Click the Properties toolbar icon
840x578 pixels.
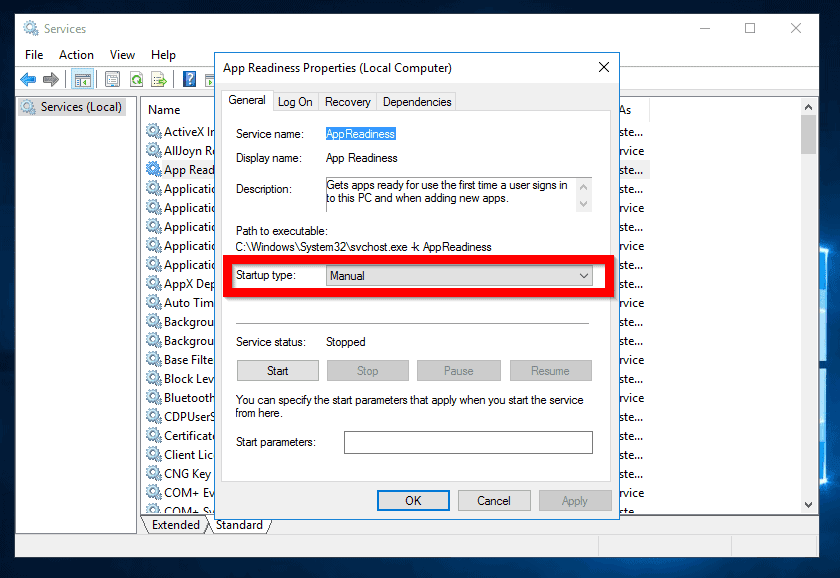pyautogui.click(x=112, y=80)
